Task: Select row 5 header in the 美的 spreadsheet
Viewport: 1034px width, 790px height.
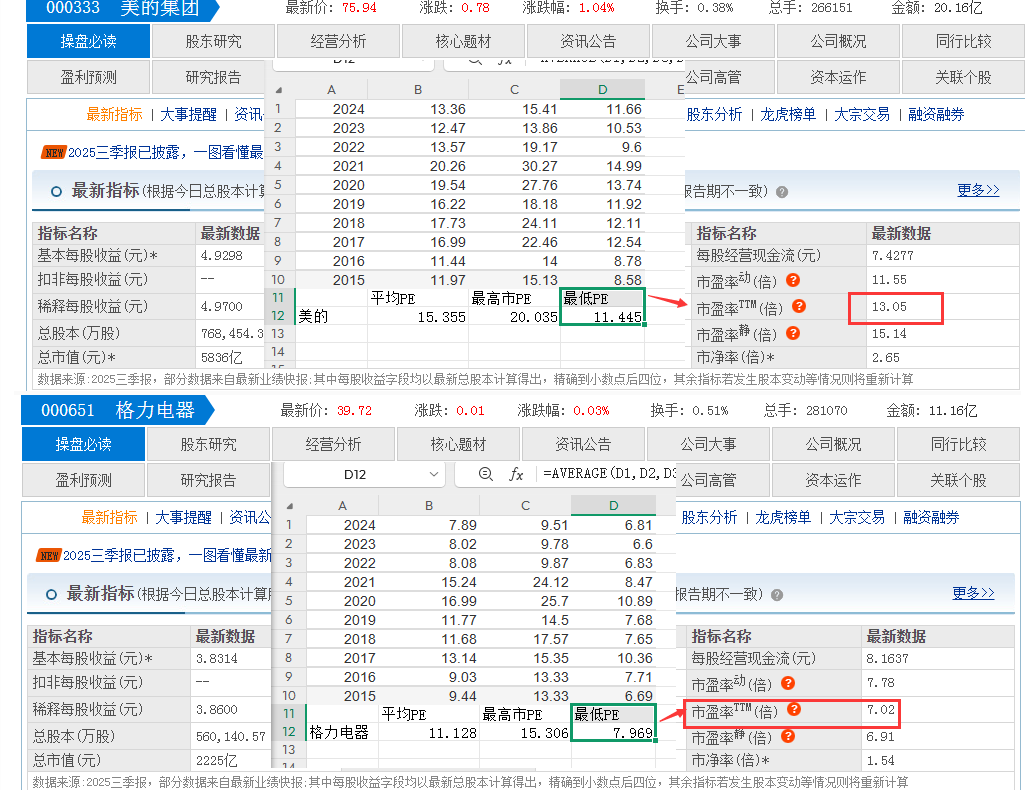Action: tap(278, 185)
